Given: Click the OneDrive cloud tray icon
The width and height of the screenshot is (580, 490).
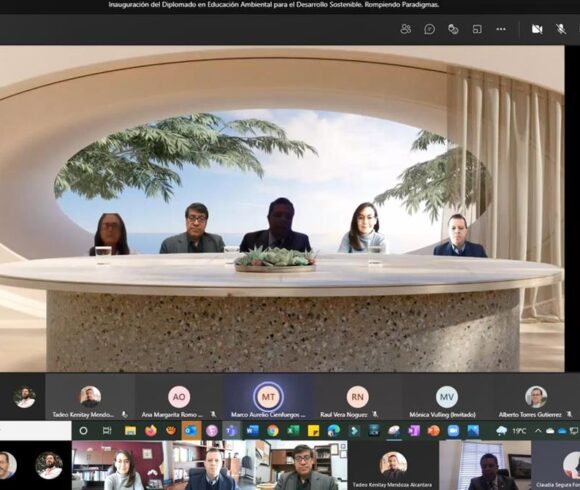Looking at the screenshot, I should (x=562, y=431).
